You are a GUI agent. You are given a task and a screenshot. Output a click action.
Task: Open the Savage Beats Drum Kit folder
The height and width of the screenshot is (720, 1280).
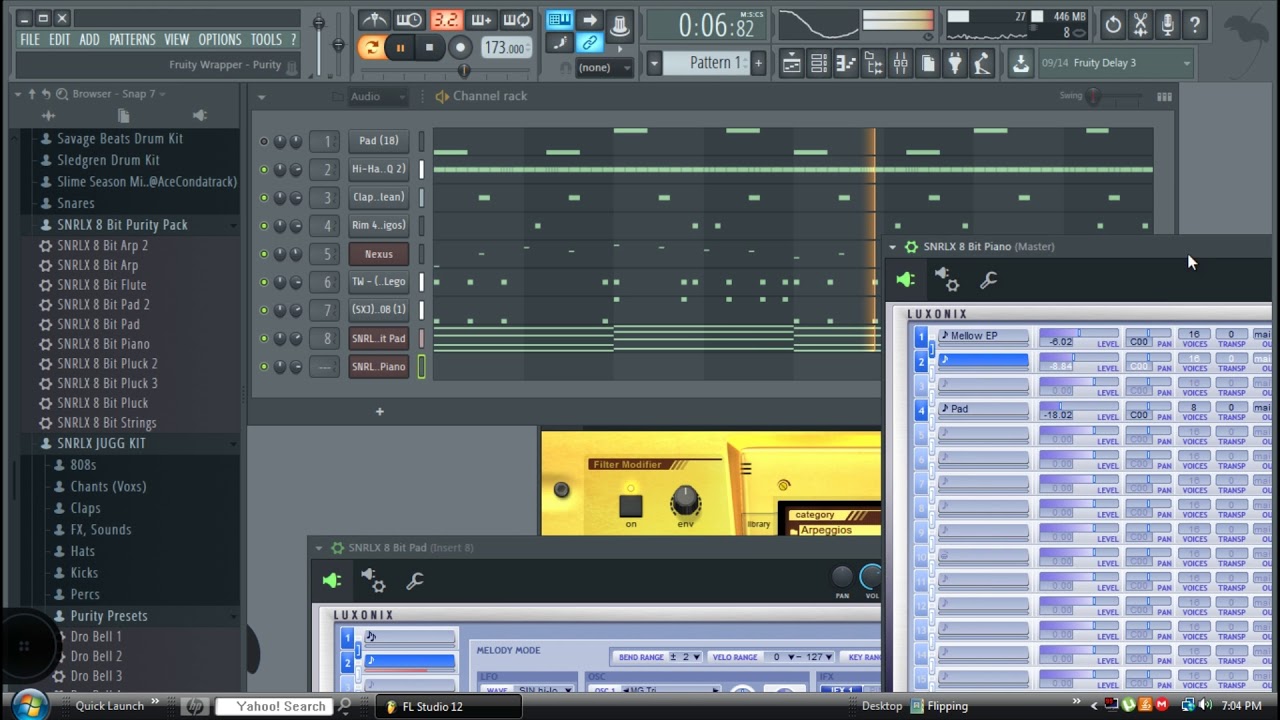[x=120, y=139]
